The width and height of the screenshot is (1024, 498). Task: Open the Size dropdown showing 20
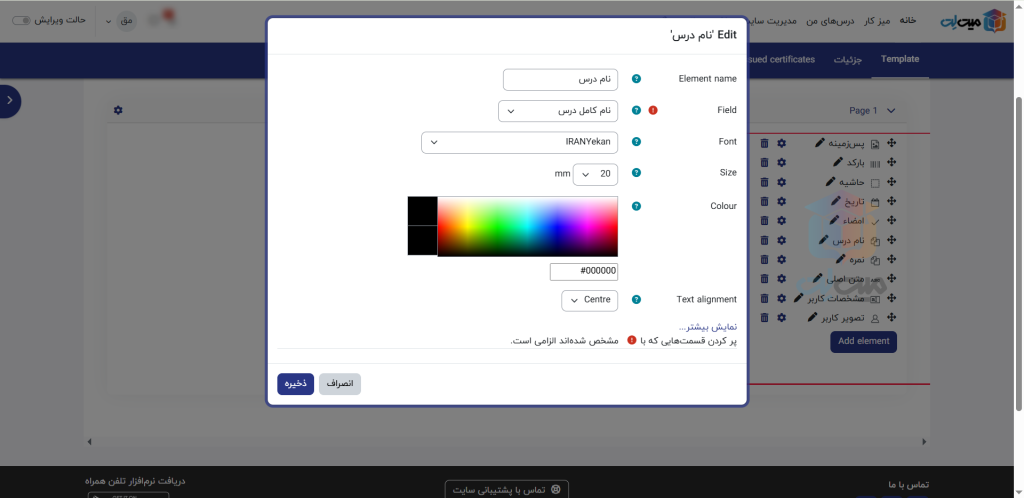tap(595, 174)
